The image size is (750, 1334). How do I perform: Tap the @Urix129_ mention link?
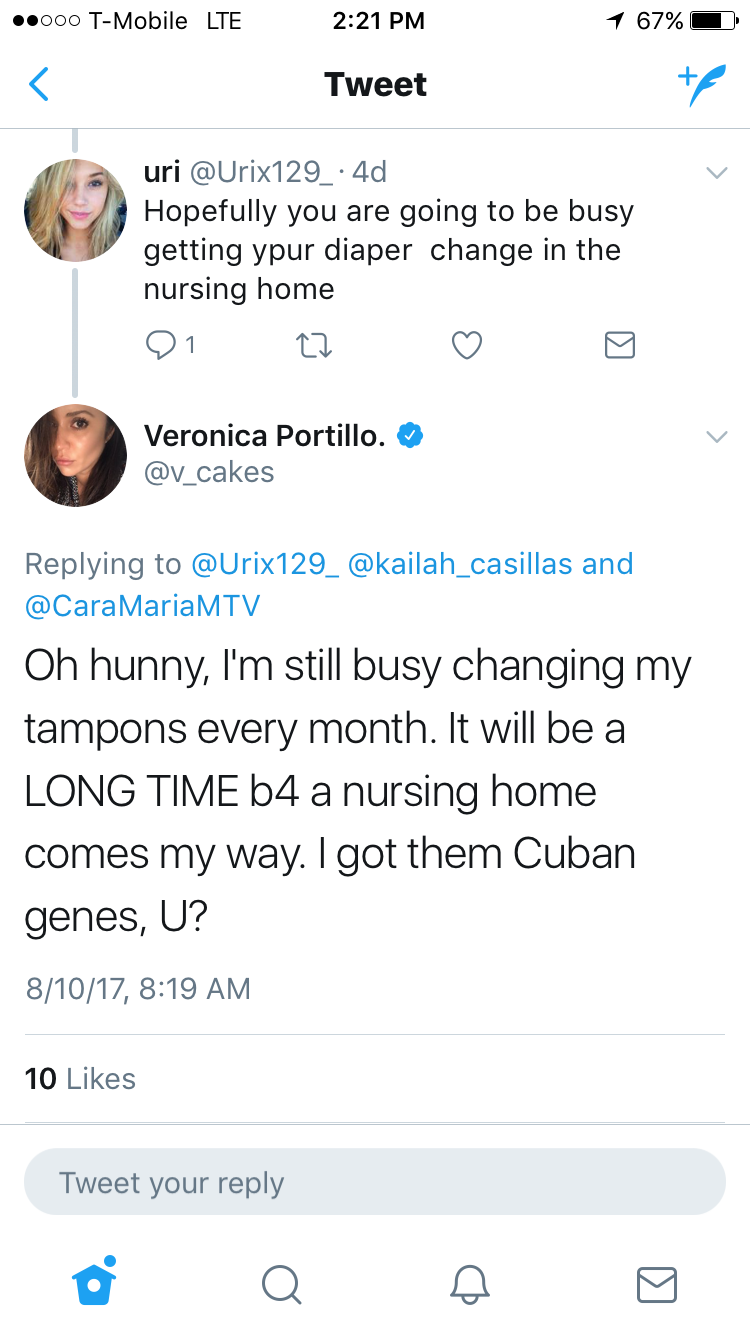tap(264, 564)
